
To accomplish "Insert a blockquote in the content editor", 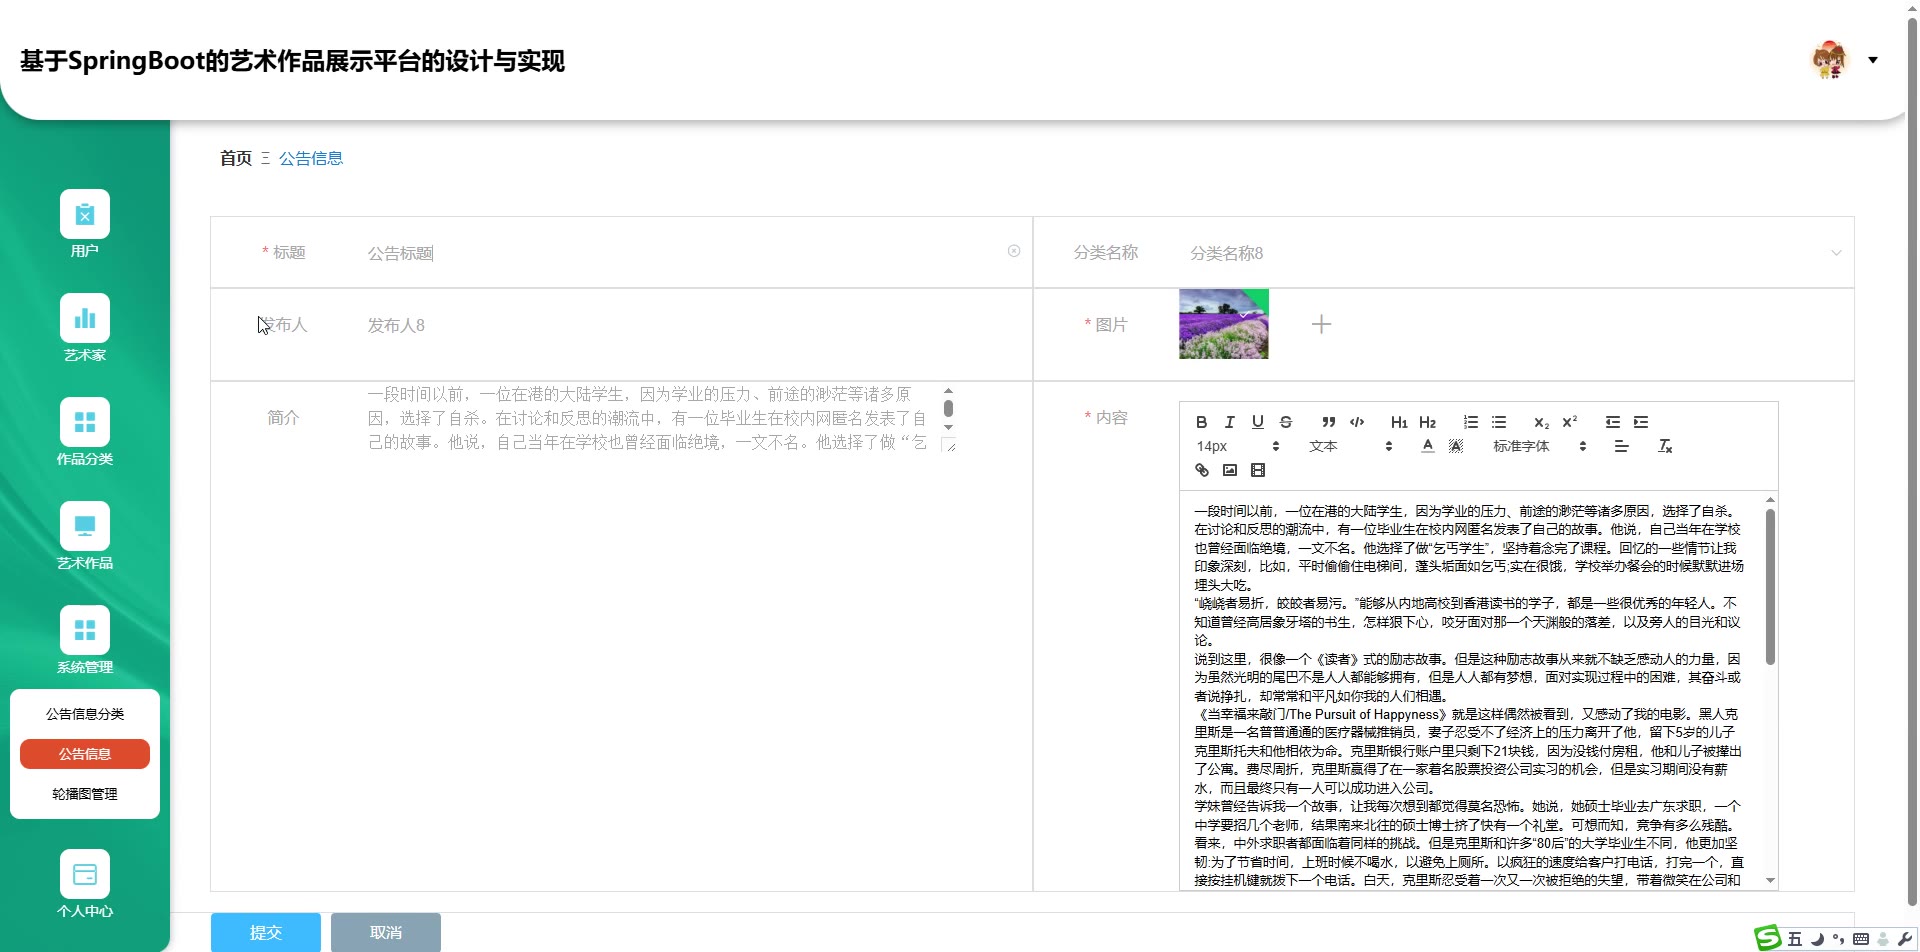I will point(1329,422).
